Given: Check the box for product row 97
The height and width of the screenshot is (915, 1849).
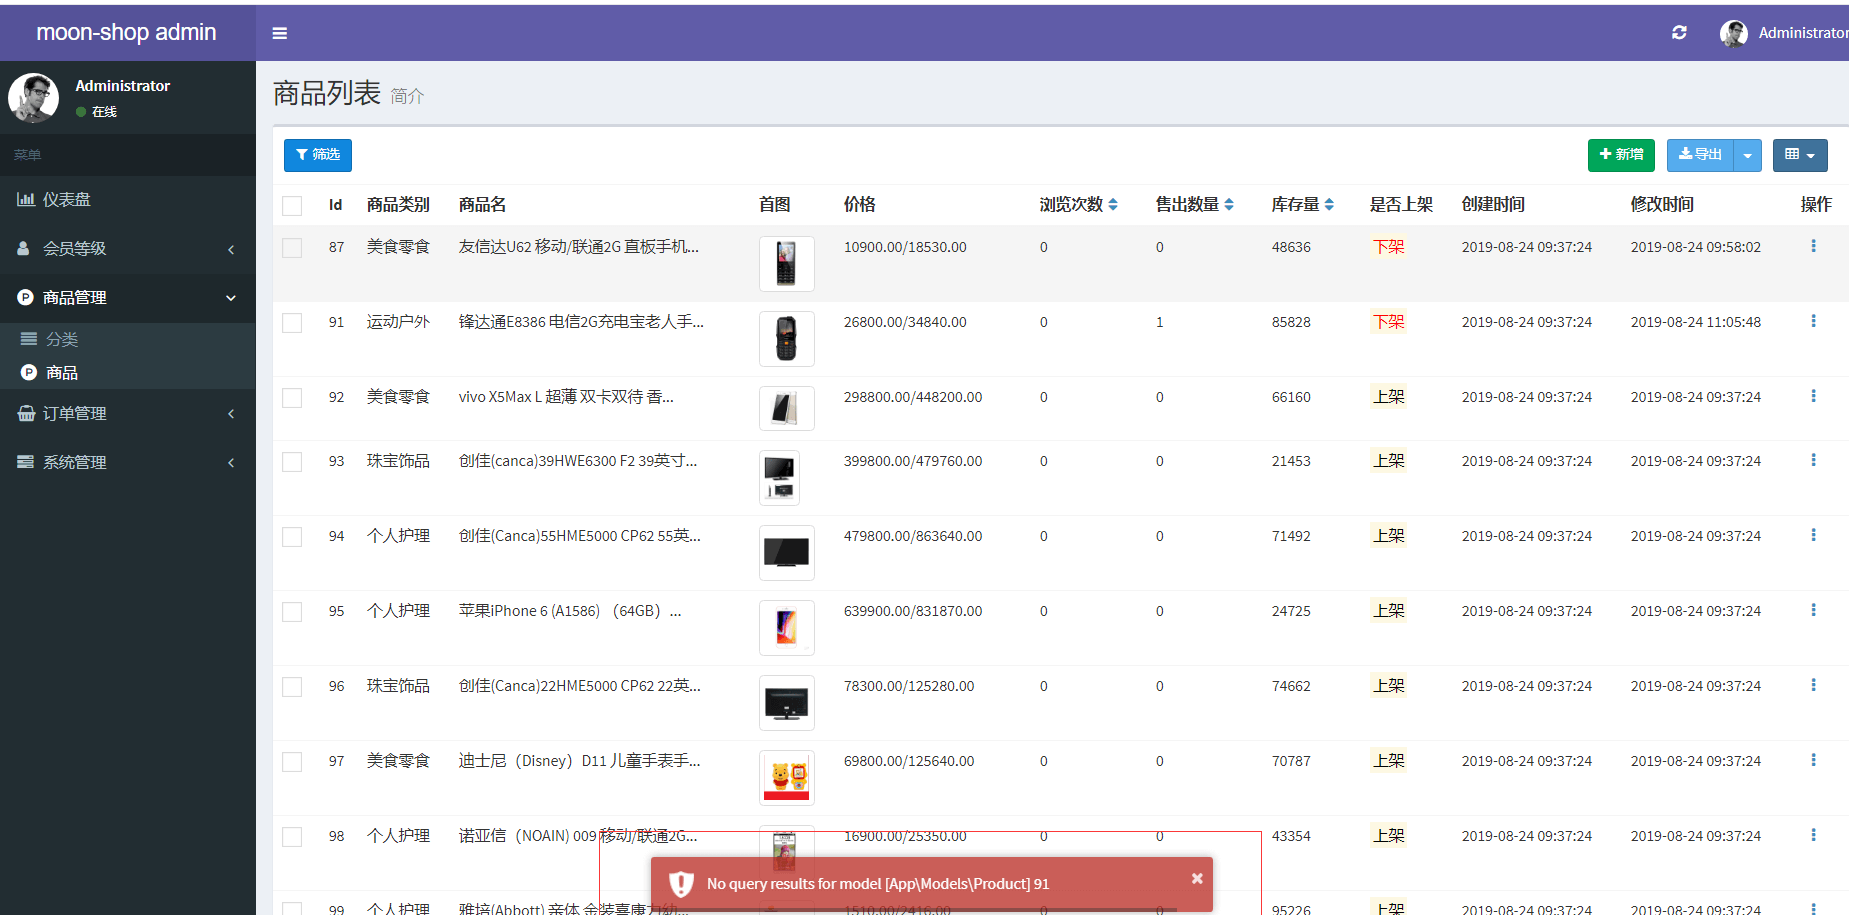Looking at the screenshot, I should 292,762.
